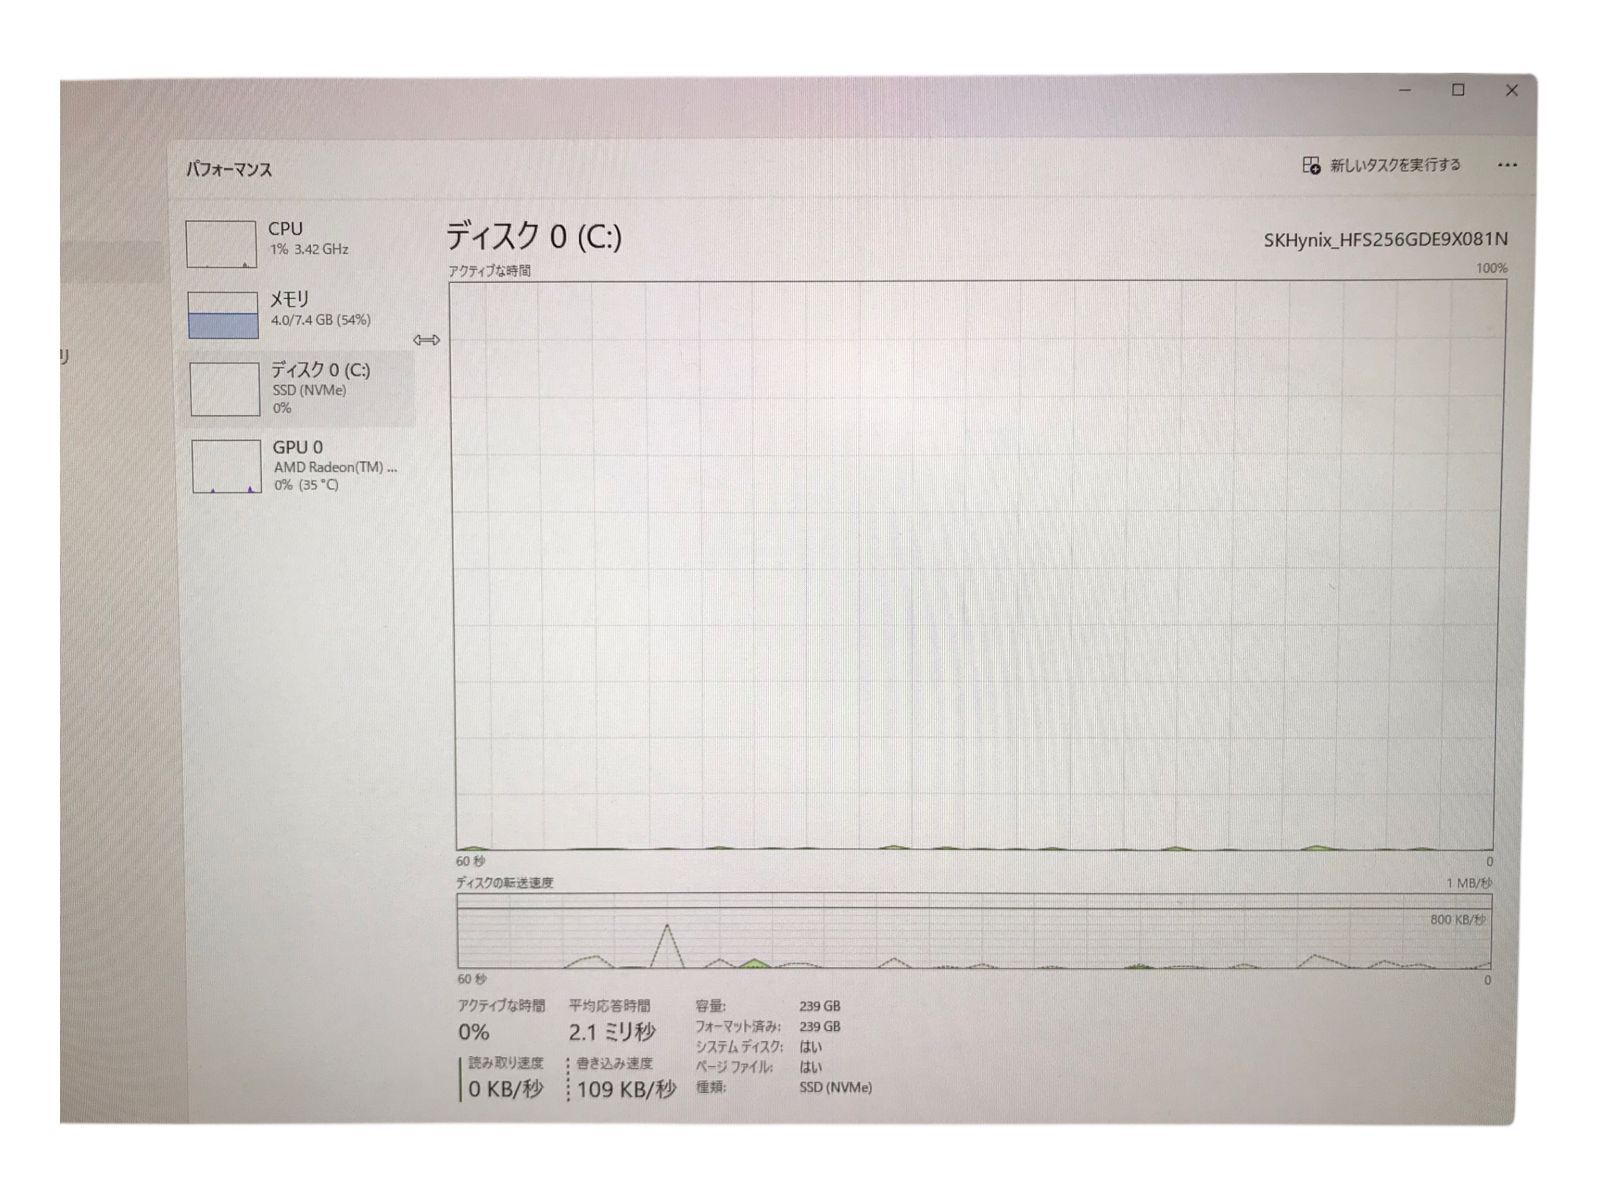Click the 読み取り速度 0 KB/秒 value
The height and width of the screenshot is (1200, 1600).
point(506,1089)
